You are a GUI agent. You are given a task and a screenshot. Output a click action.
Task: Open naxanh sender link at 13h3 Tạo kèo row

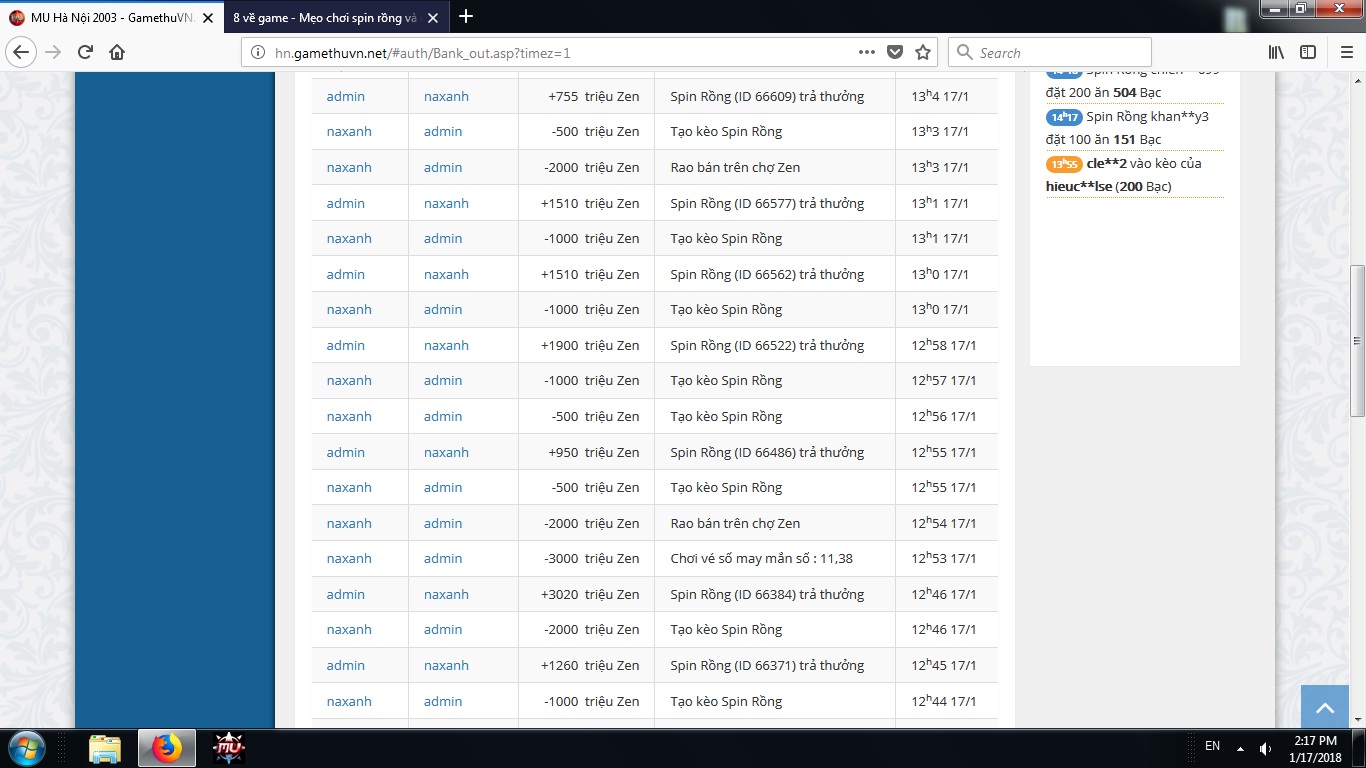[x=349, y=131]
